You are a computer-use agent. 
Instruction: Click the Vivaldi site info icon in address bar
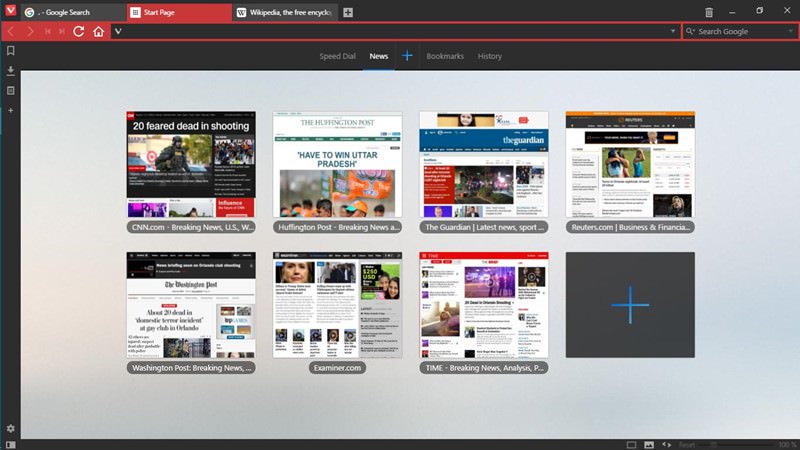click(x=118, y=32)
